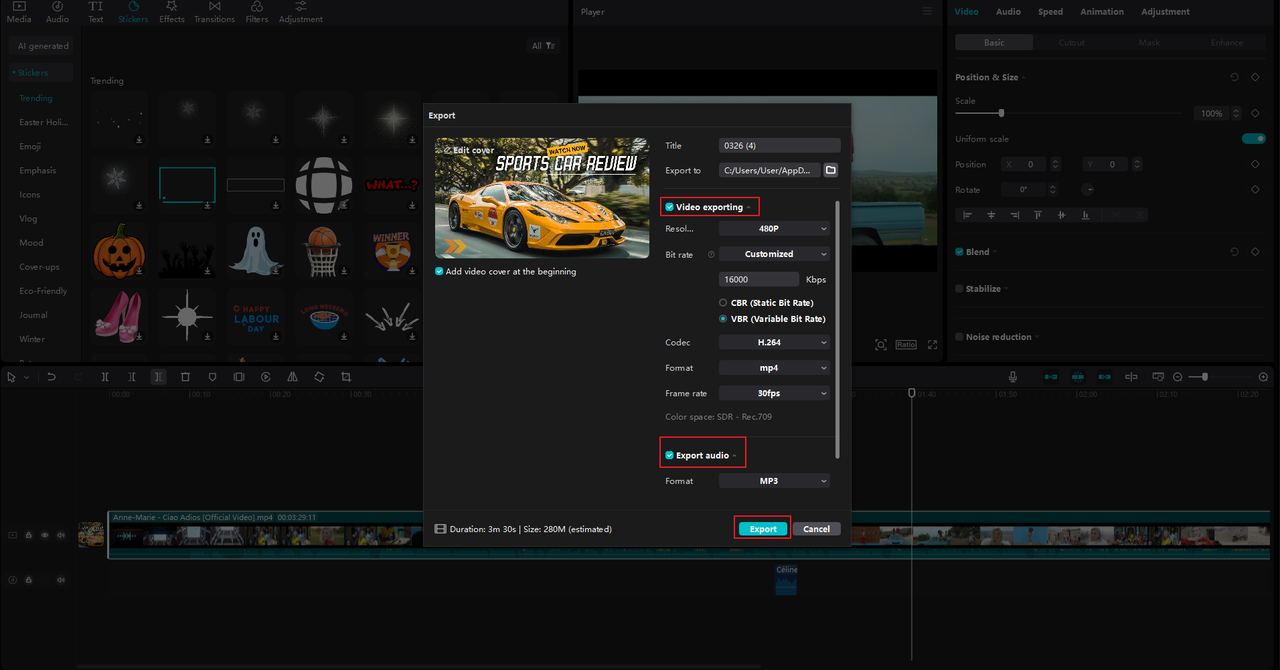Open the Bit rate dropdown showing Customized
The image size is (1280, 670).
774,254
